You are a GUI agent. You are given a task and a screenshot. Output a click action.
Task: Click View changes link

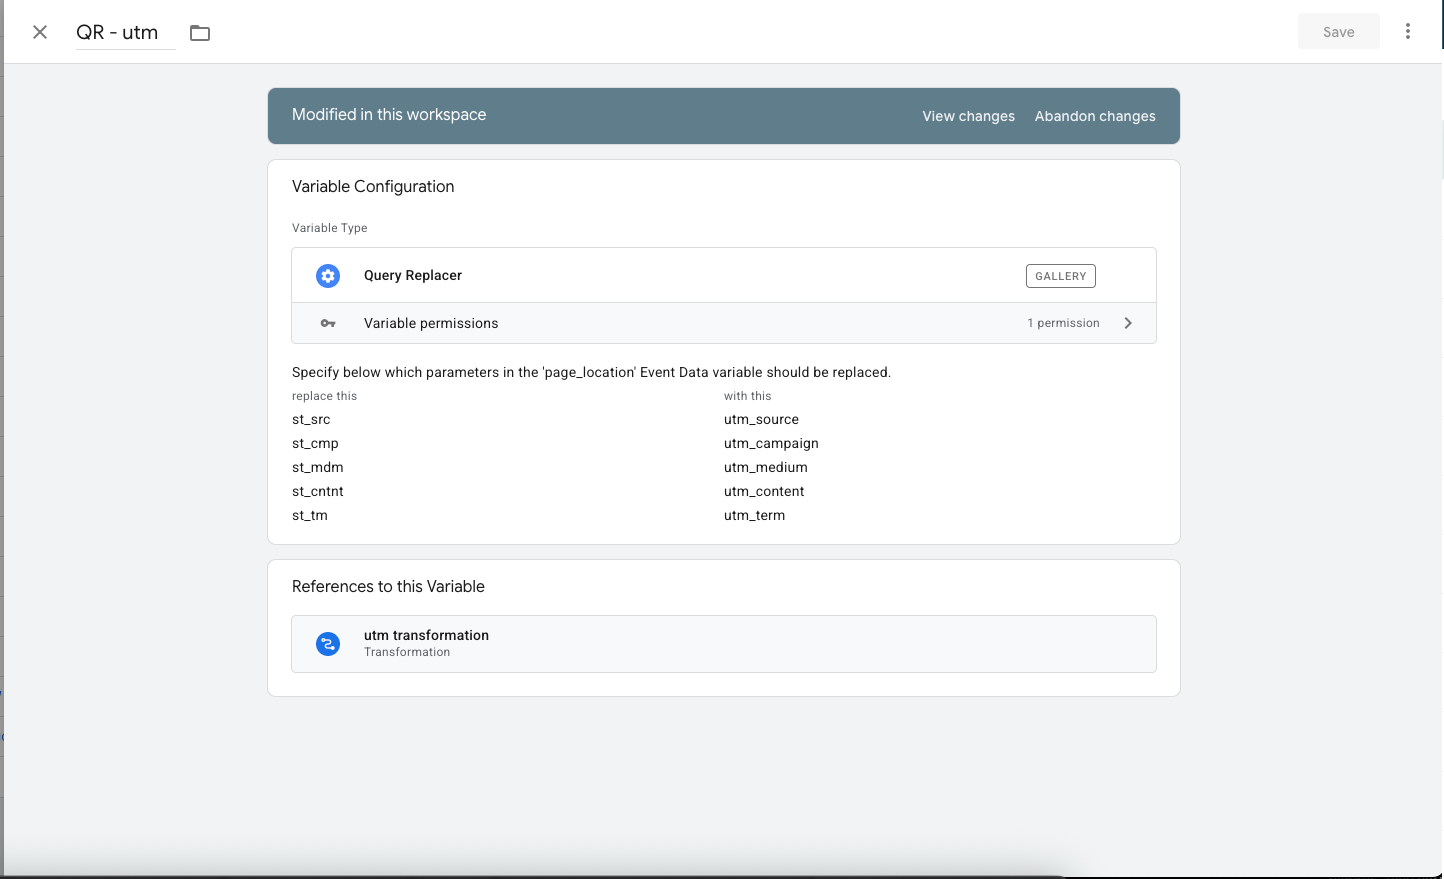coord(968,116)
